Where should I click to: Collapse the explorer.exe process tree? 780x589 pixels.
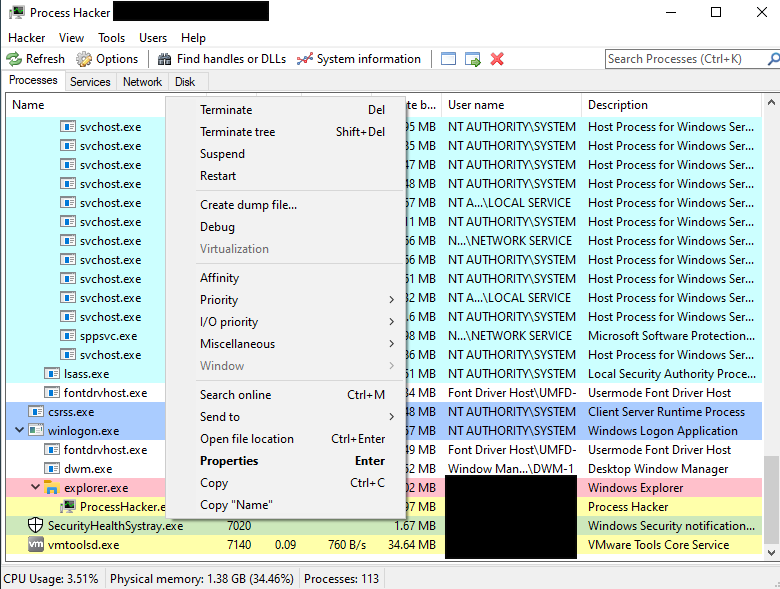(35, 488)
